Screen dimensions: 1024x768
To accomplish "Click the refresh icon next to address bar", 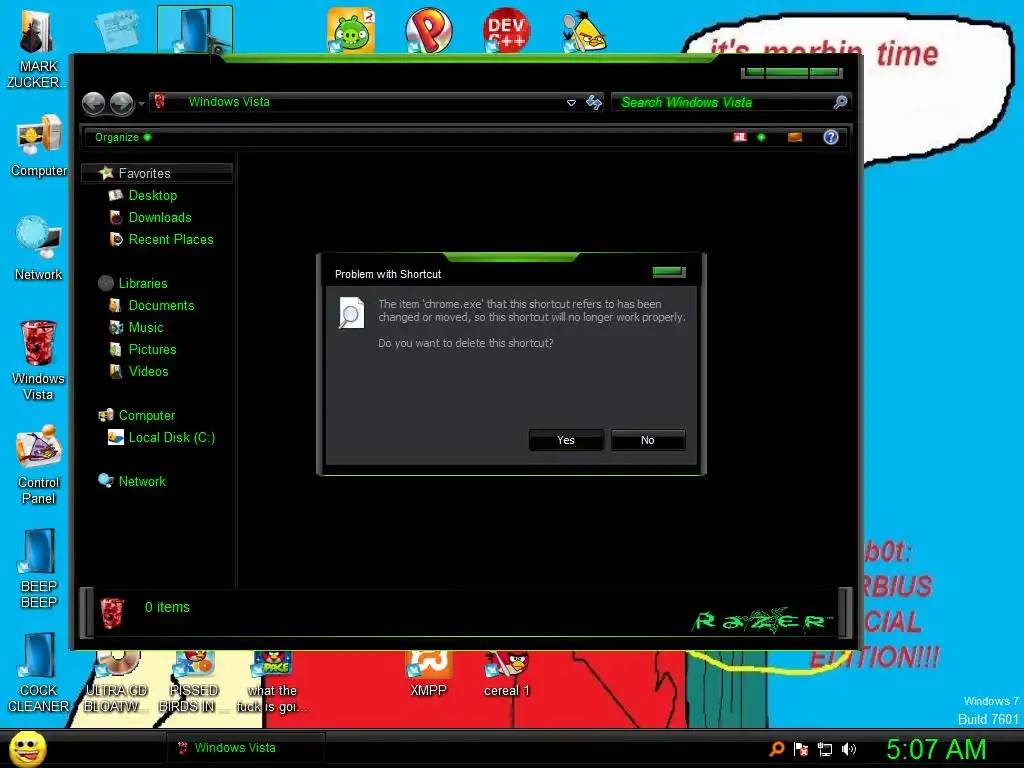I will coord(594,103).
